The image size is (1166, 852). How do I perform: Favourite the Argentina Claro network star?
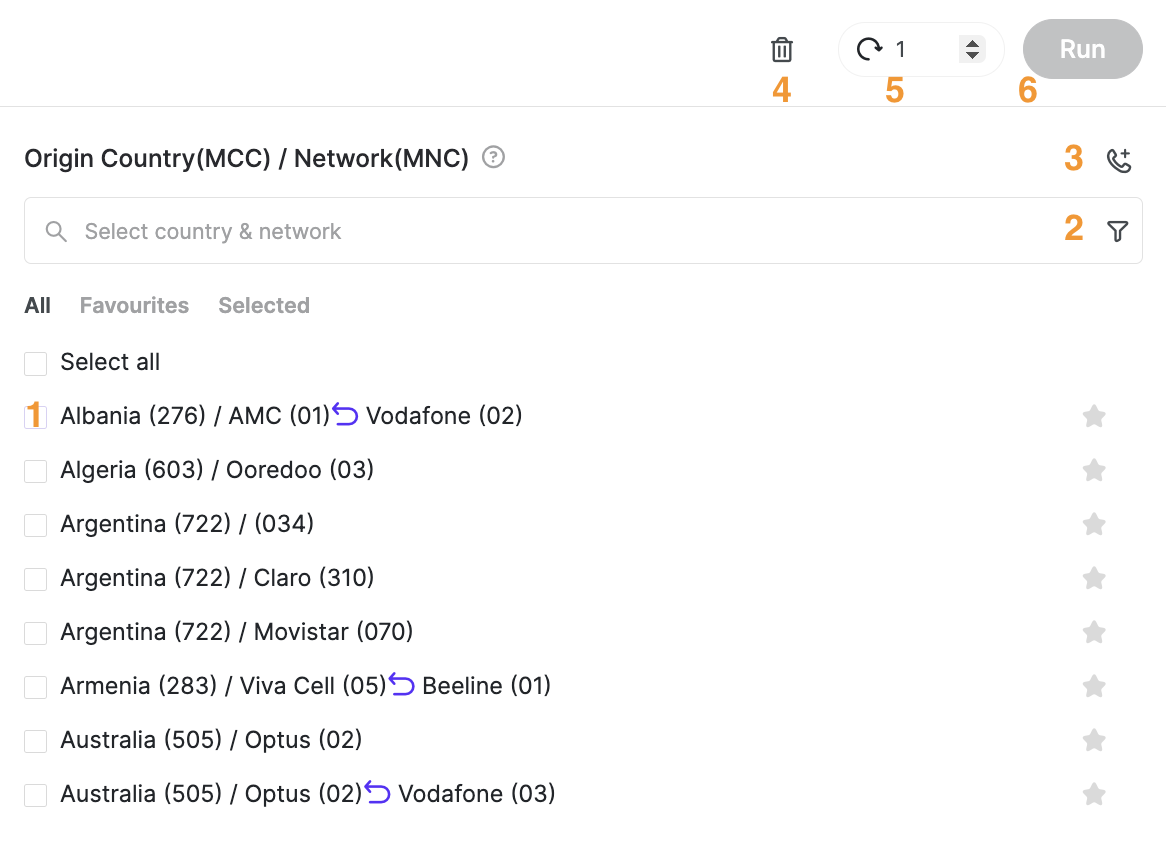click(x=1094, y=578)
